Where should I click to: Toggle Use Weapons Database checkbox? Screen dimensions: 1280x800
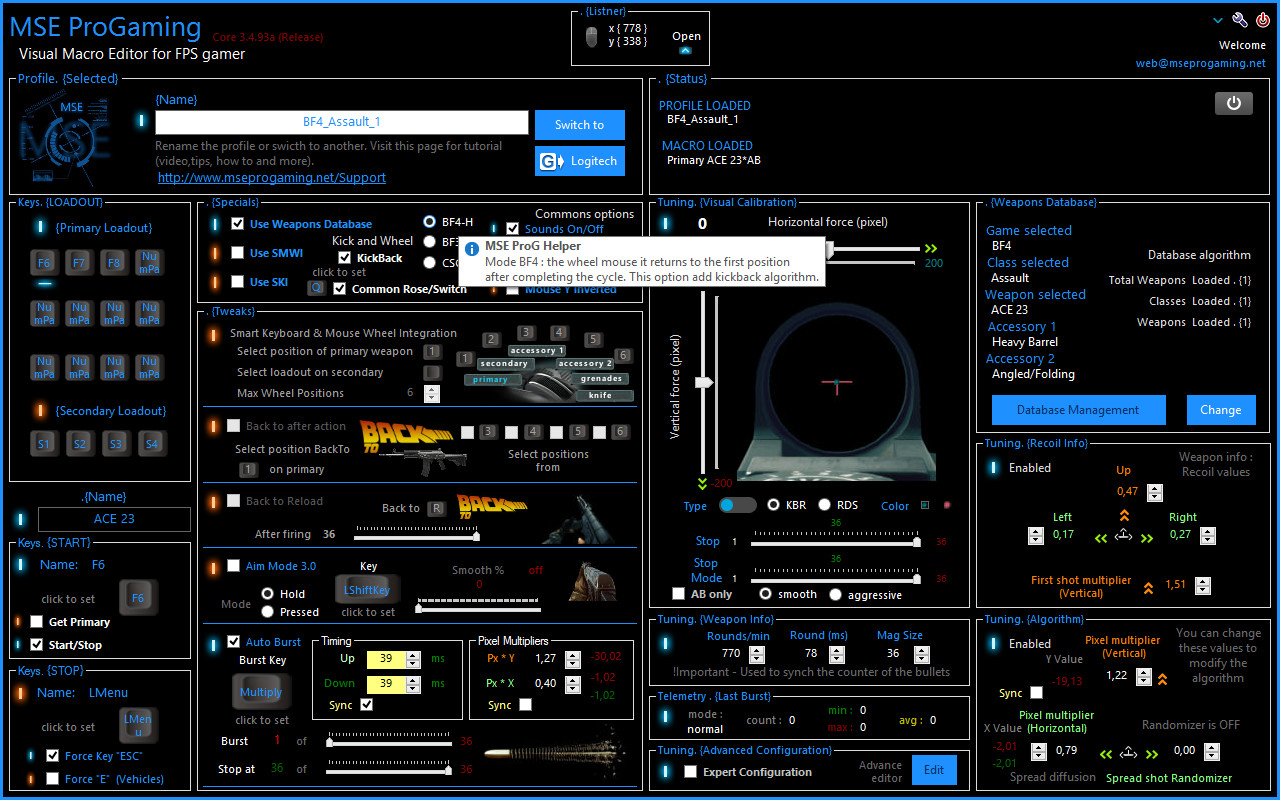[x=238, y=224]
